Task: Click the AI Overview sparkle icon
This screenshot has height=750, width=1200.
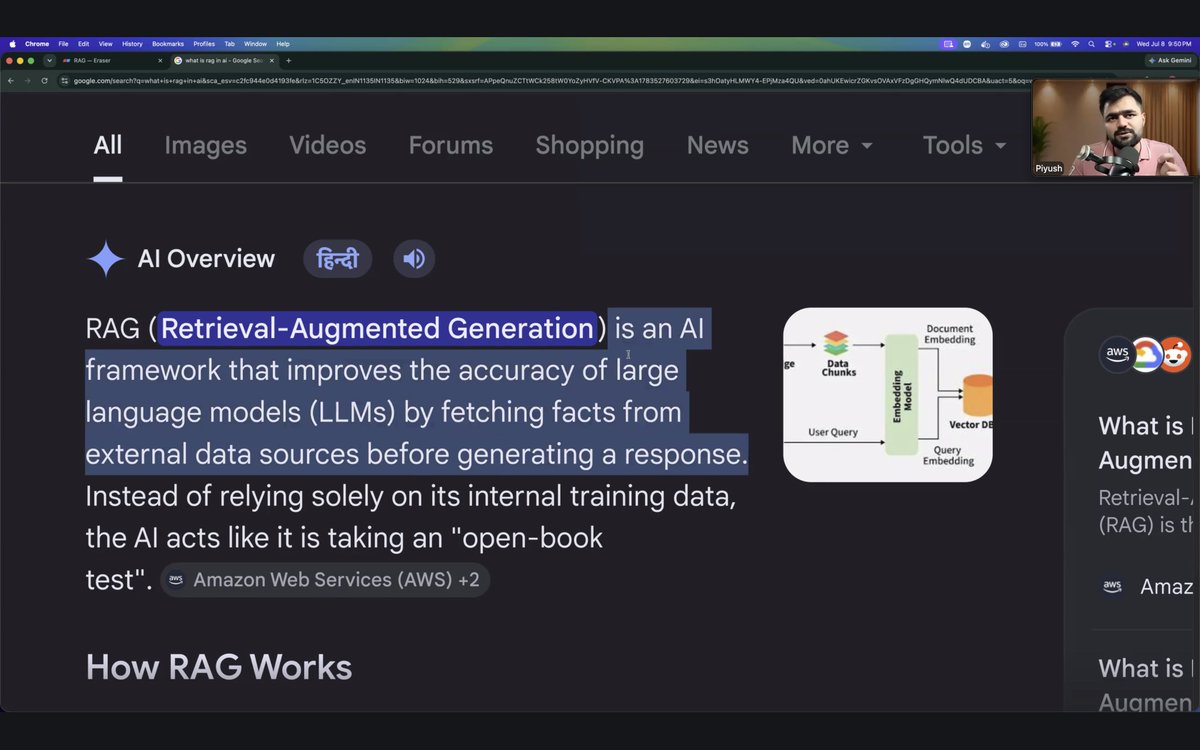Action: pyautogui.click(x=105, y=259)
